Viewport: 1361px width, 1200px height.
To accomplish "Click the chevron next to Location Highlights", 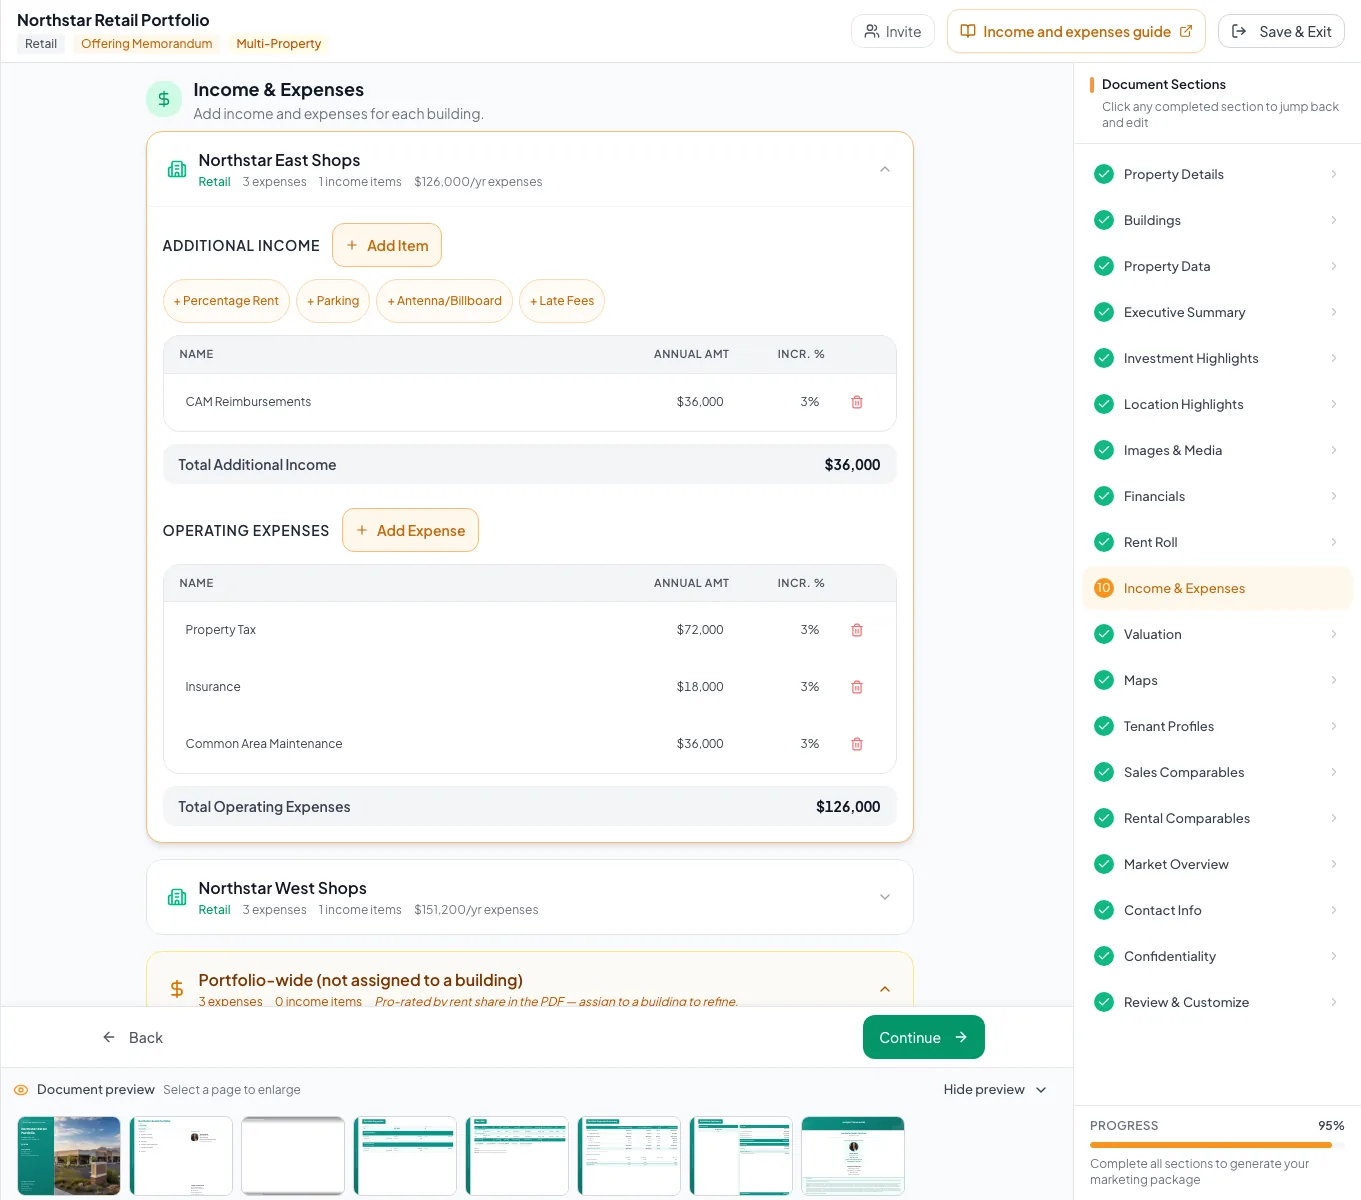I will point(1334,404).
